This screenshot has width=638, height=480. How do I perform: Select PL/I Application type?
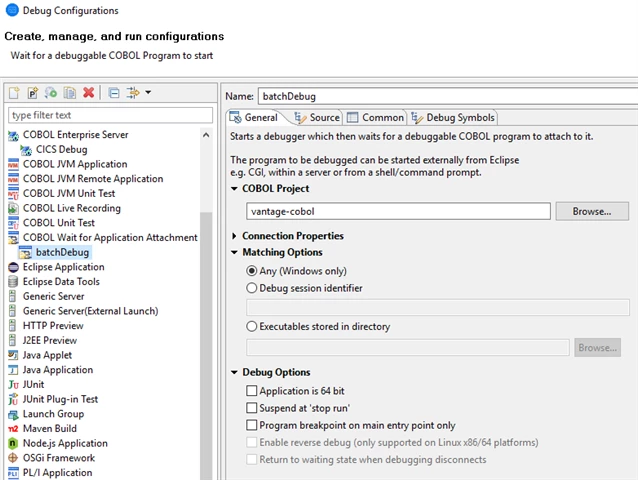pos(57,472)
